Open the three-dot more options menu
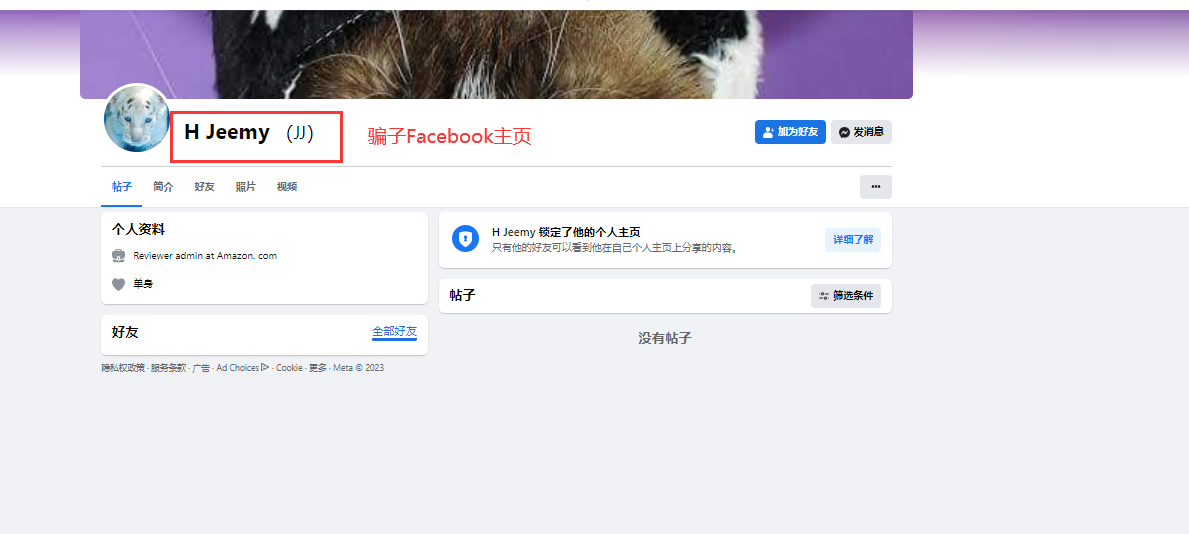This screenshot has height=534, width=1189. [x=876, y=187]
